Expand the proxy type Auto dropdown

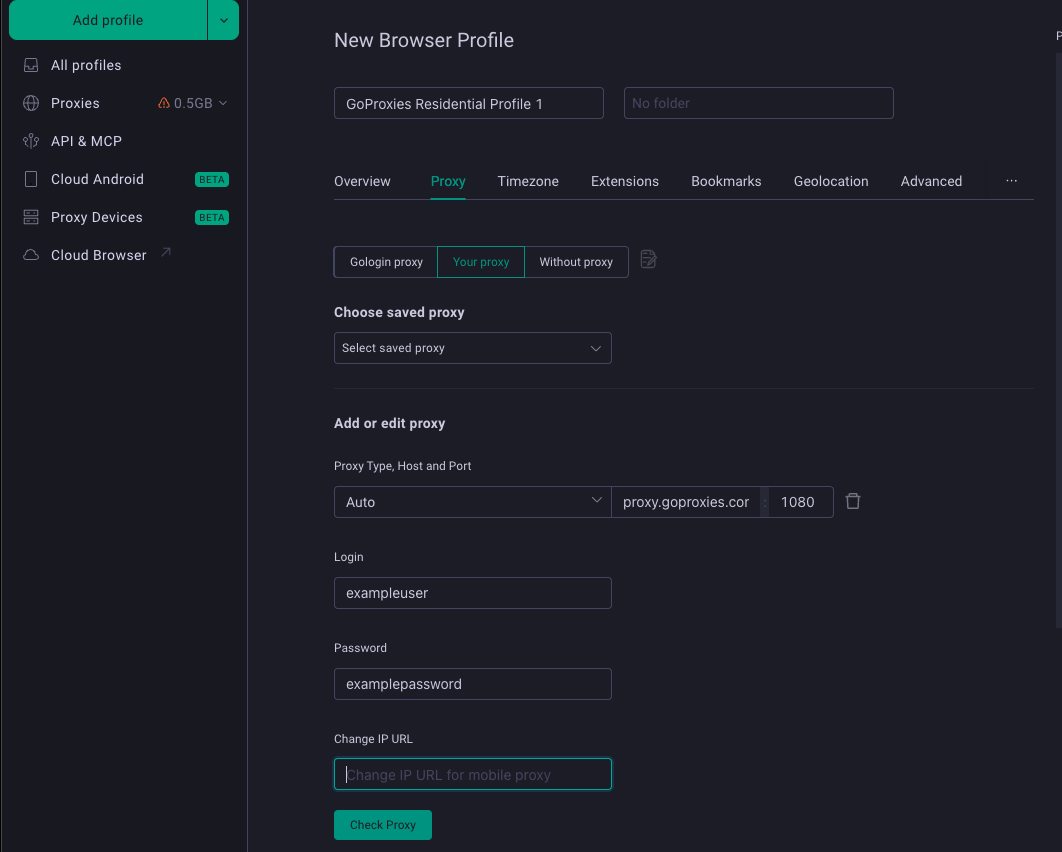point(472,502)
